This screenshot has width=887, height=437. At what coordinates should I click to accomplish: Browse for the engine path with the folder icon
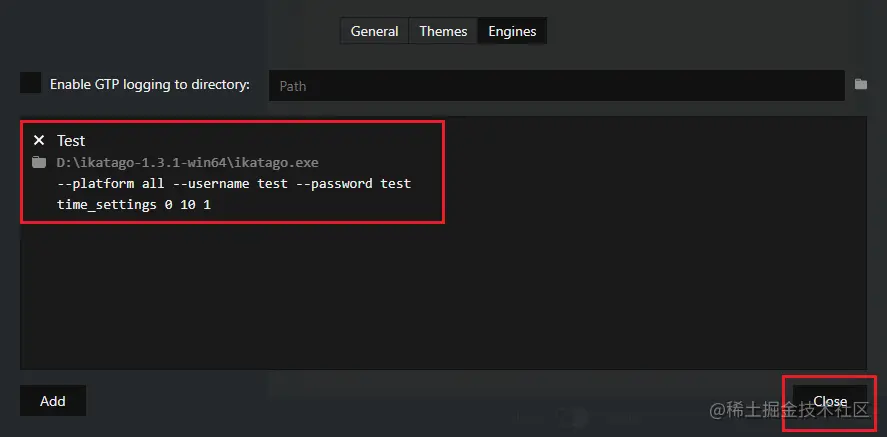pyautogui.click(x=38, y=163)
